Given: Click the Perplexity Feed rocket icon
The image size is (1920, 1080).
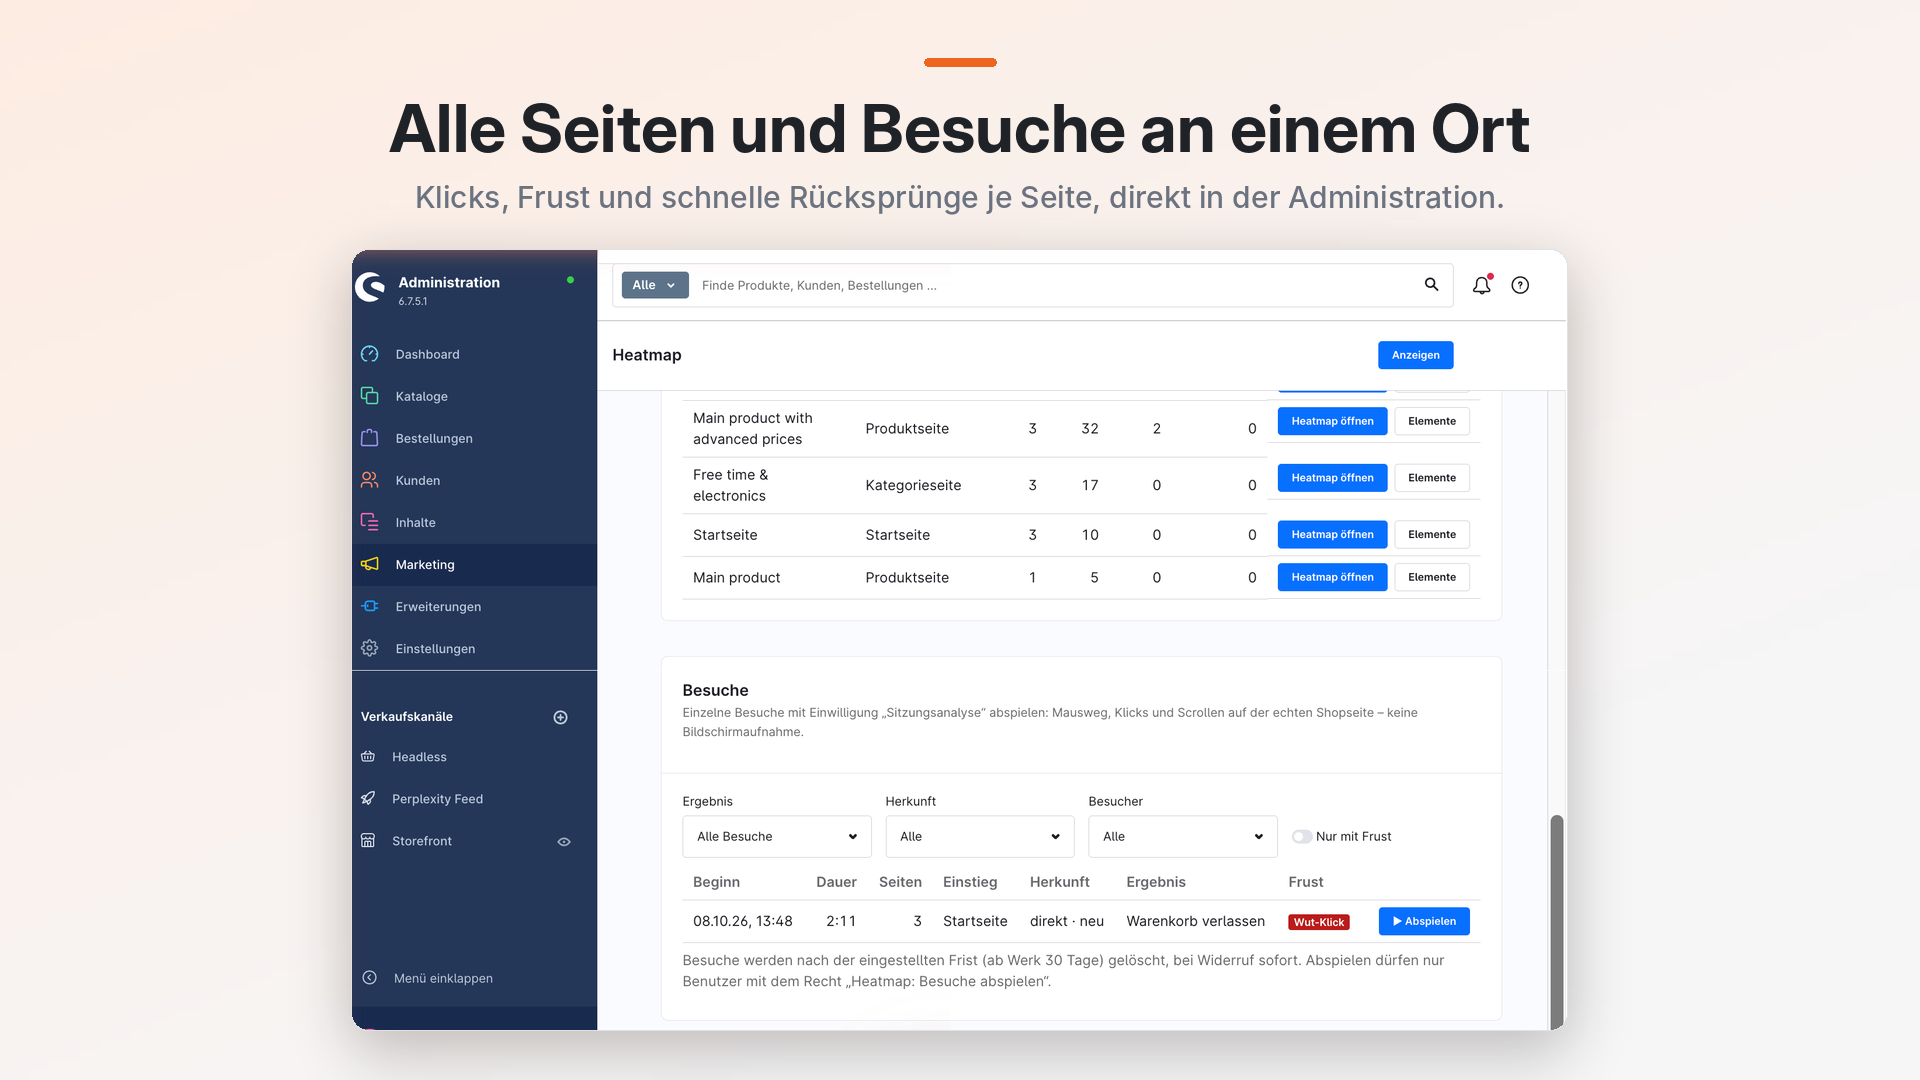Looking at the screenshot, I should tap(368, 799).
